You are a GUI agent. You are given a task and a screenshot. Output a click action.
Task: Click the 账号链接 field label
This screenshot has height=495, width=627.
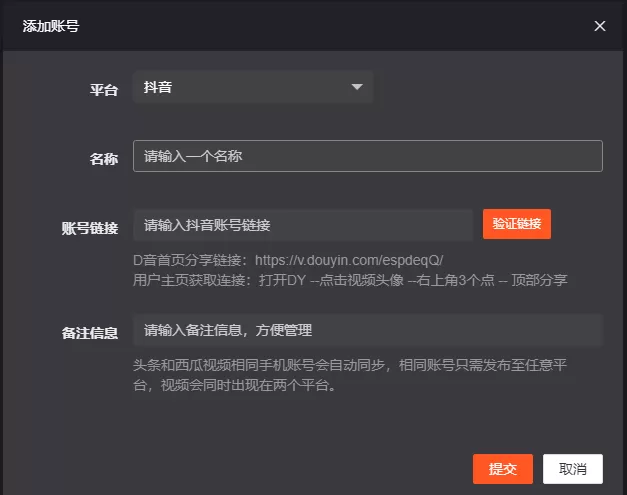click(x=90, y=227)
